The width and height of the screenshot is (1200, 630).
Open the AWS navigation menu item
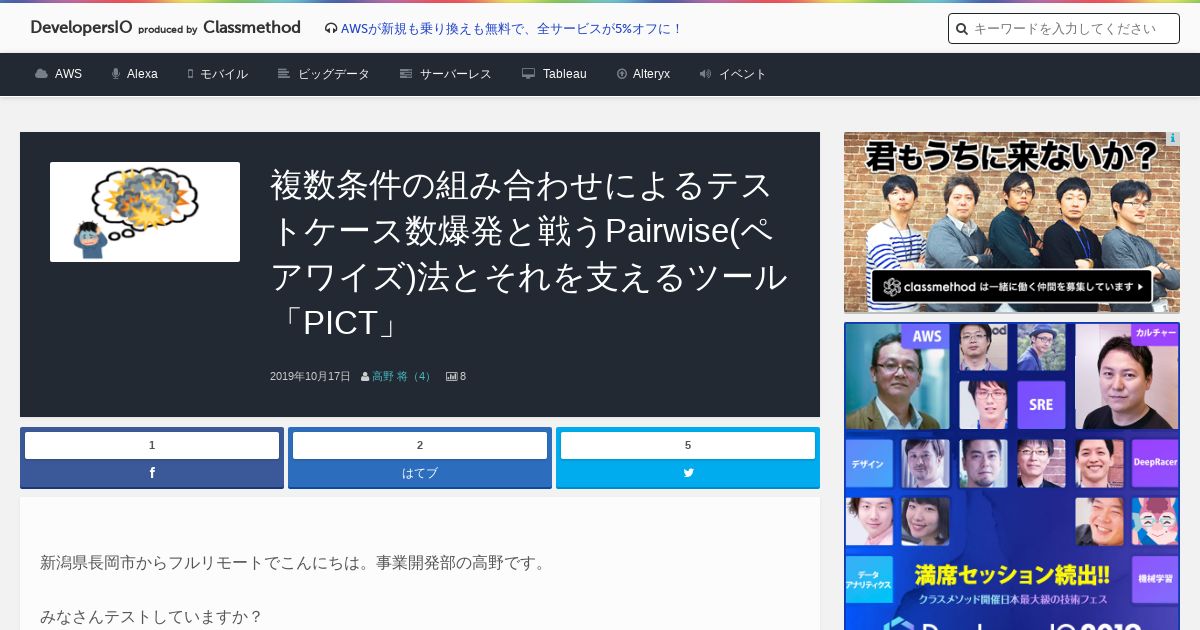(68, 74)
